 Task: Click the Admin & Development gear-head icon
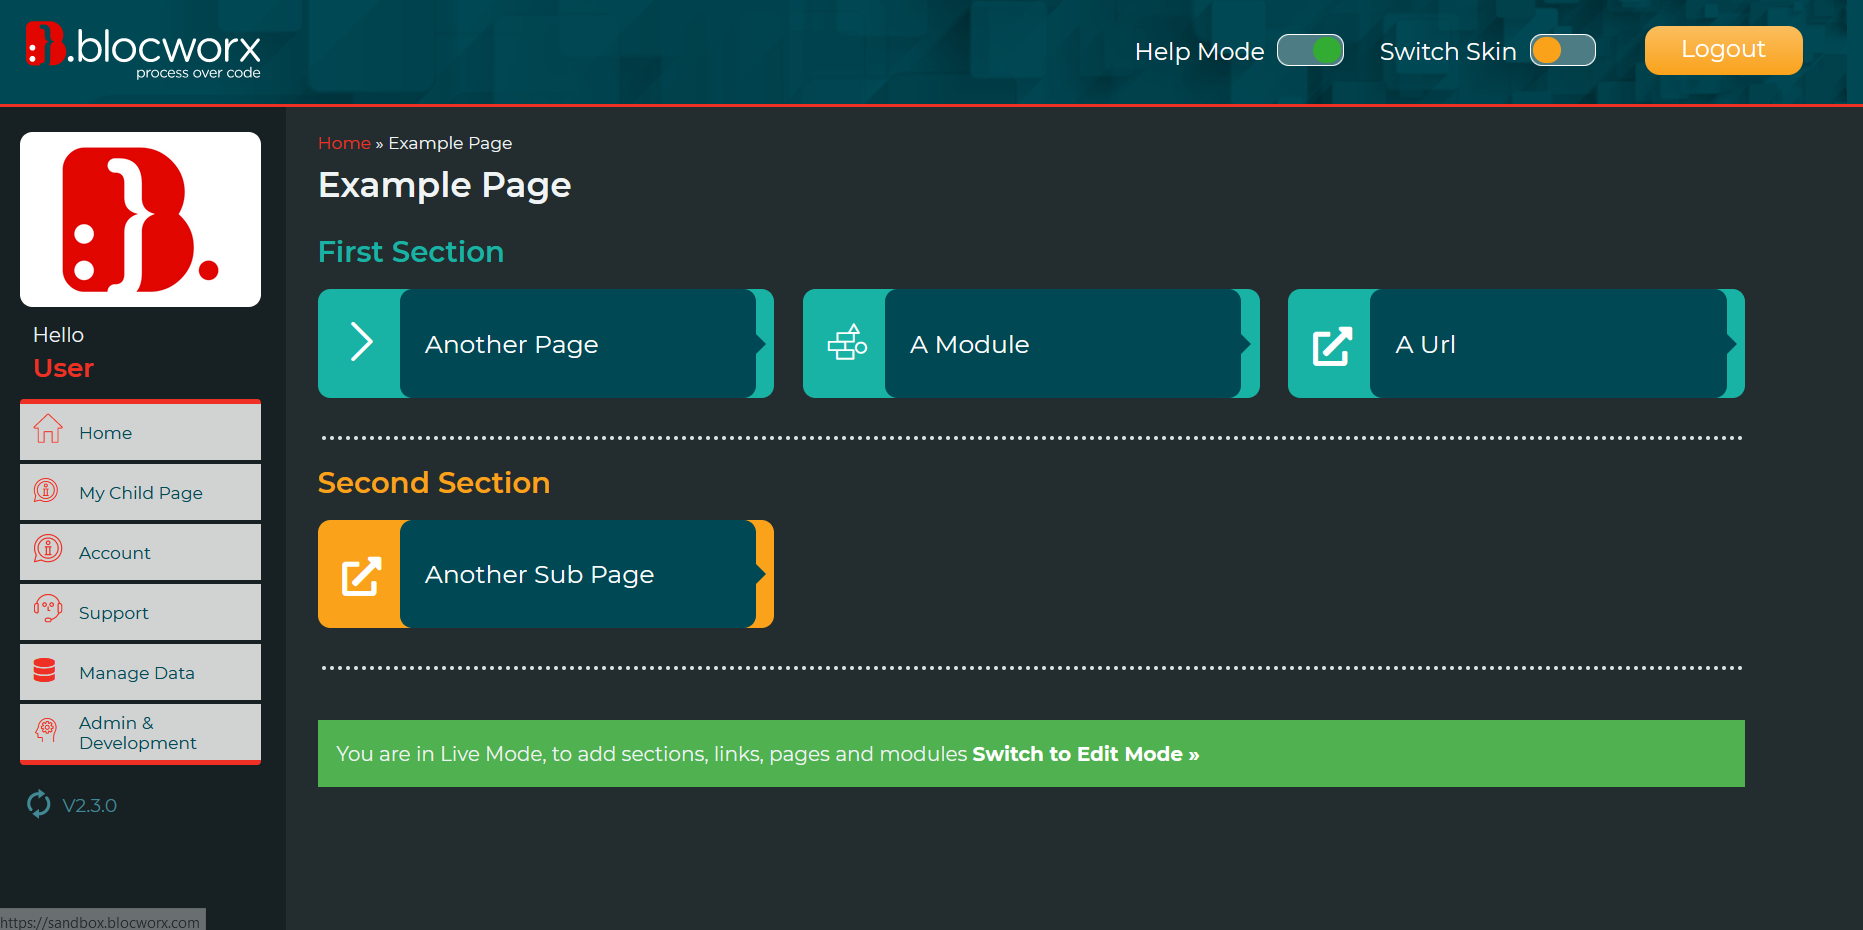(x=46, y=729)
